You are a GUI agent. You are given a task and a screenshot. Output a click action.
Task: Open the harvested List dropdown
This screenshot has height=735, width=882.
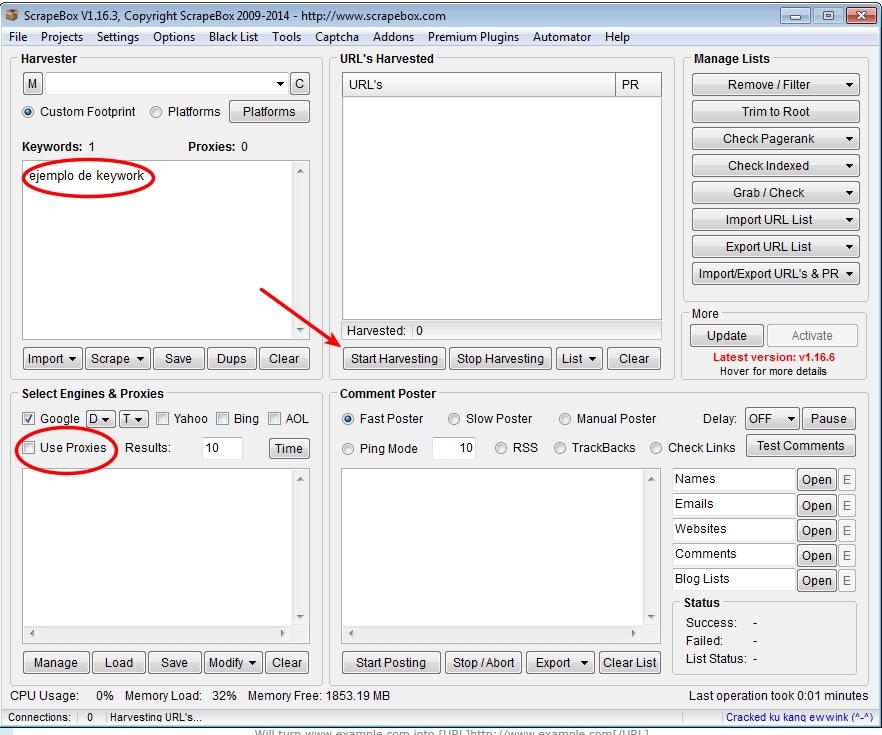pyautogui.click(x=579, y=358)
